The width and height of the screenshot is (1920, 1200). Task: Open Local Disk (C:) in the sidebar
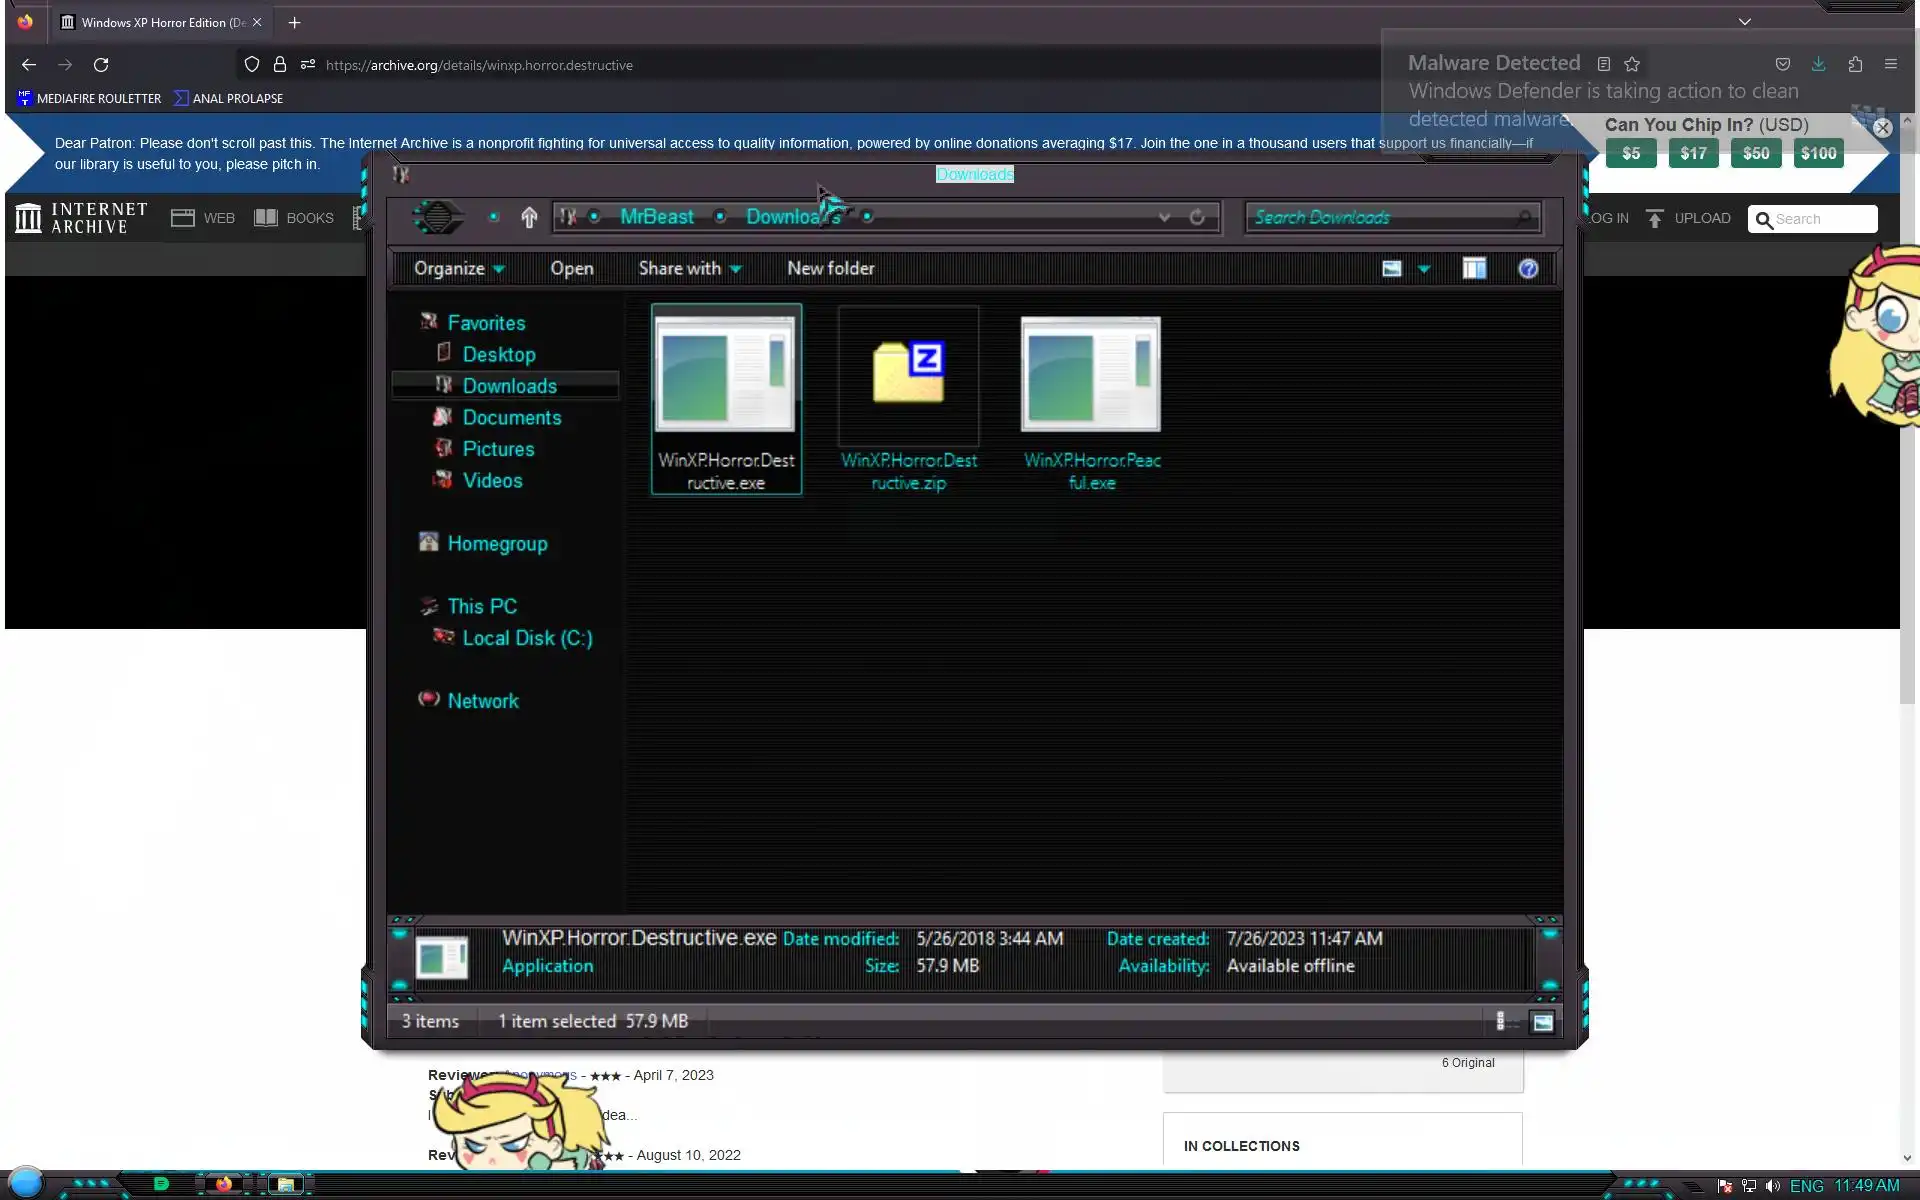526,638
